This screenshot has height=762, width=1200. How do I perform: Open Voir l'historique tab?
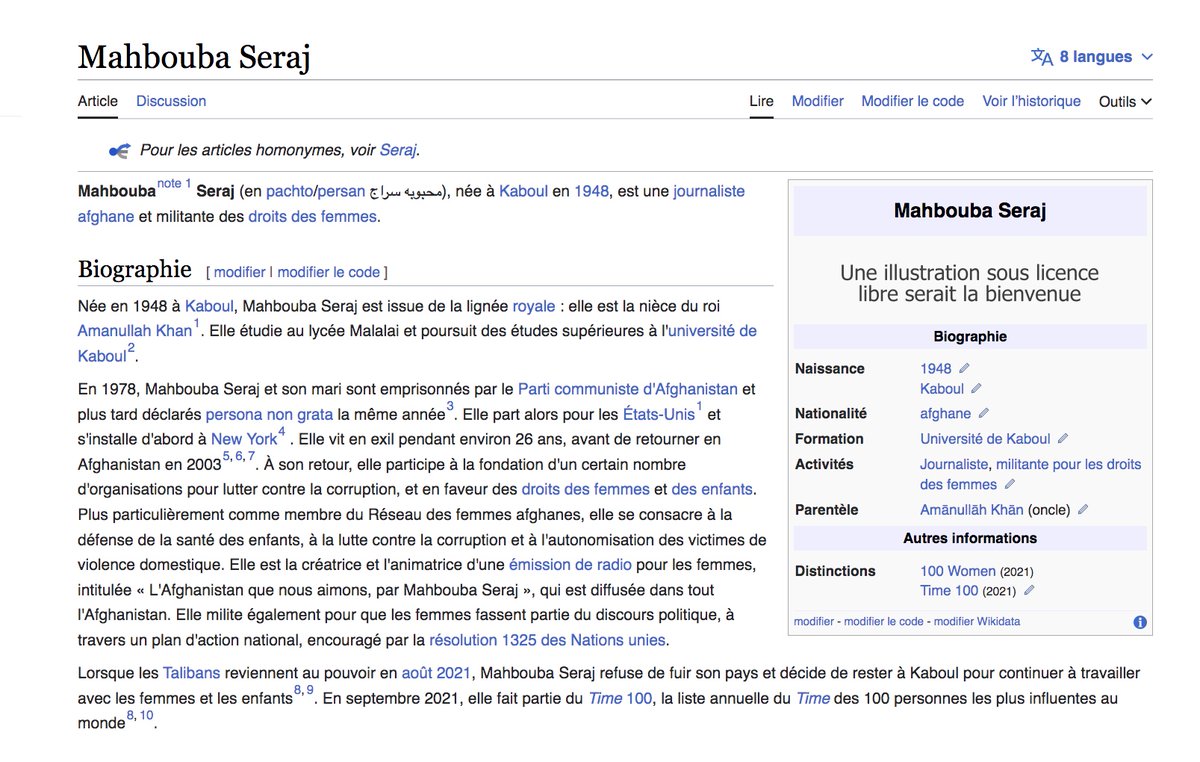1031,101
